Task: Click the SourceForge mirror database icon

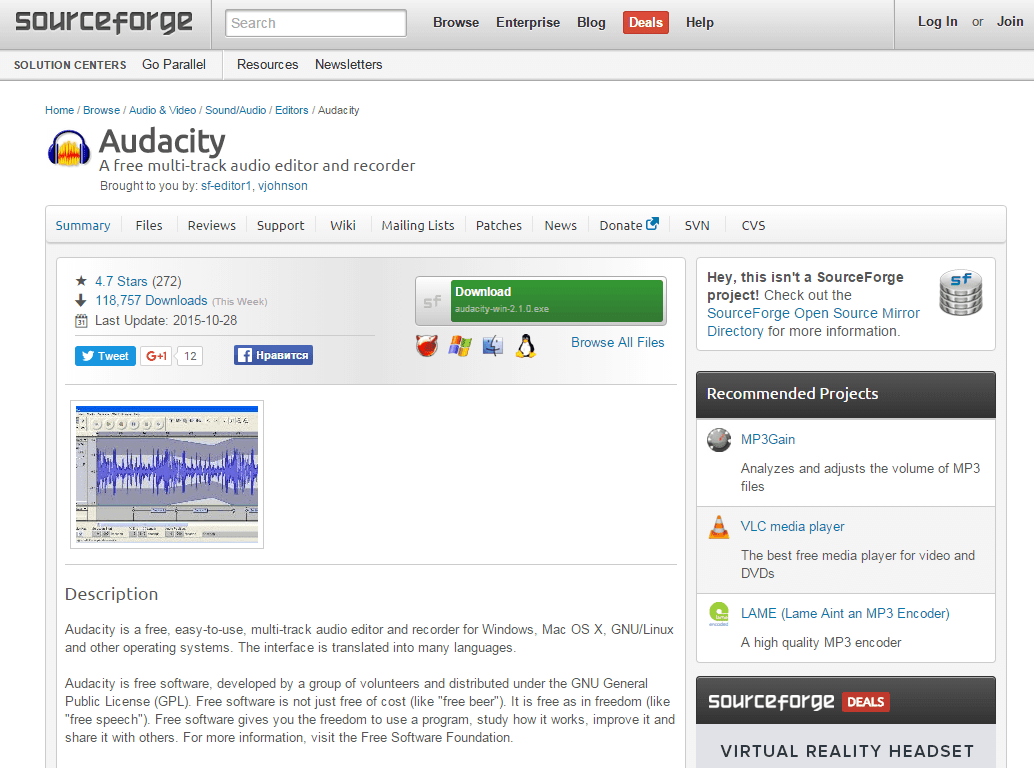Action: (961, 293)
